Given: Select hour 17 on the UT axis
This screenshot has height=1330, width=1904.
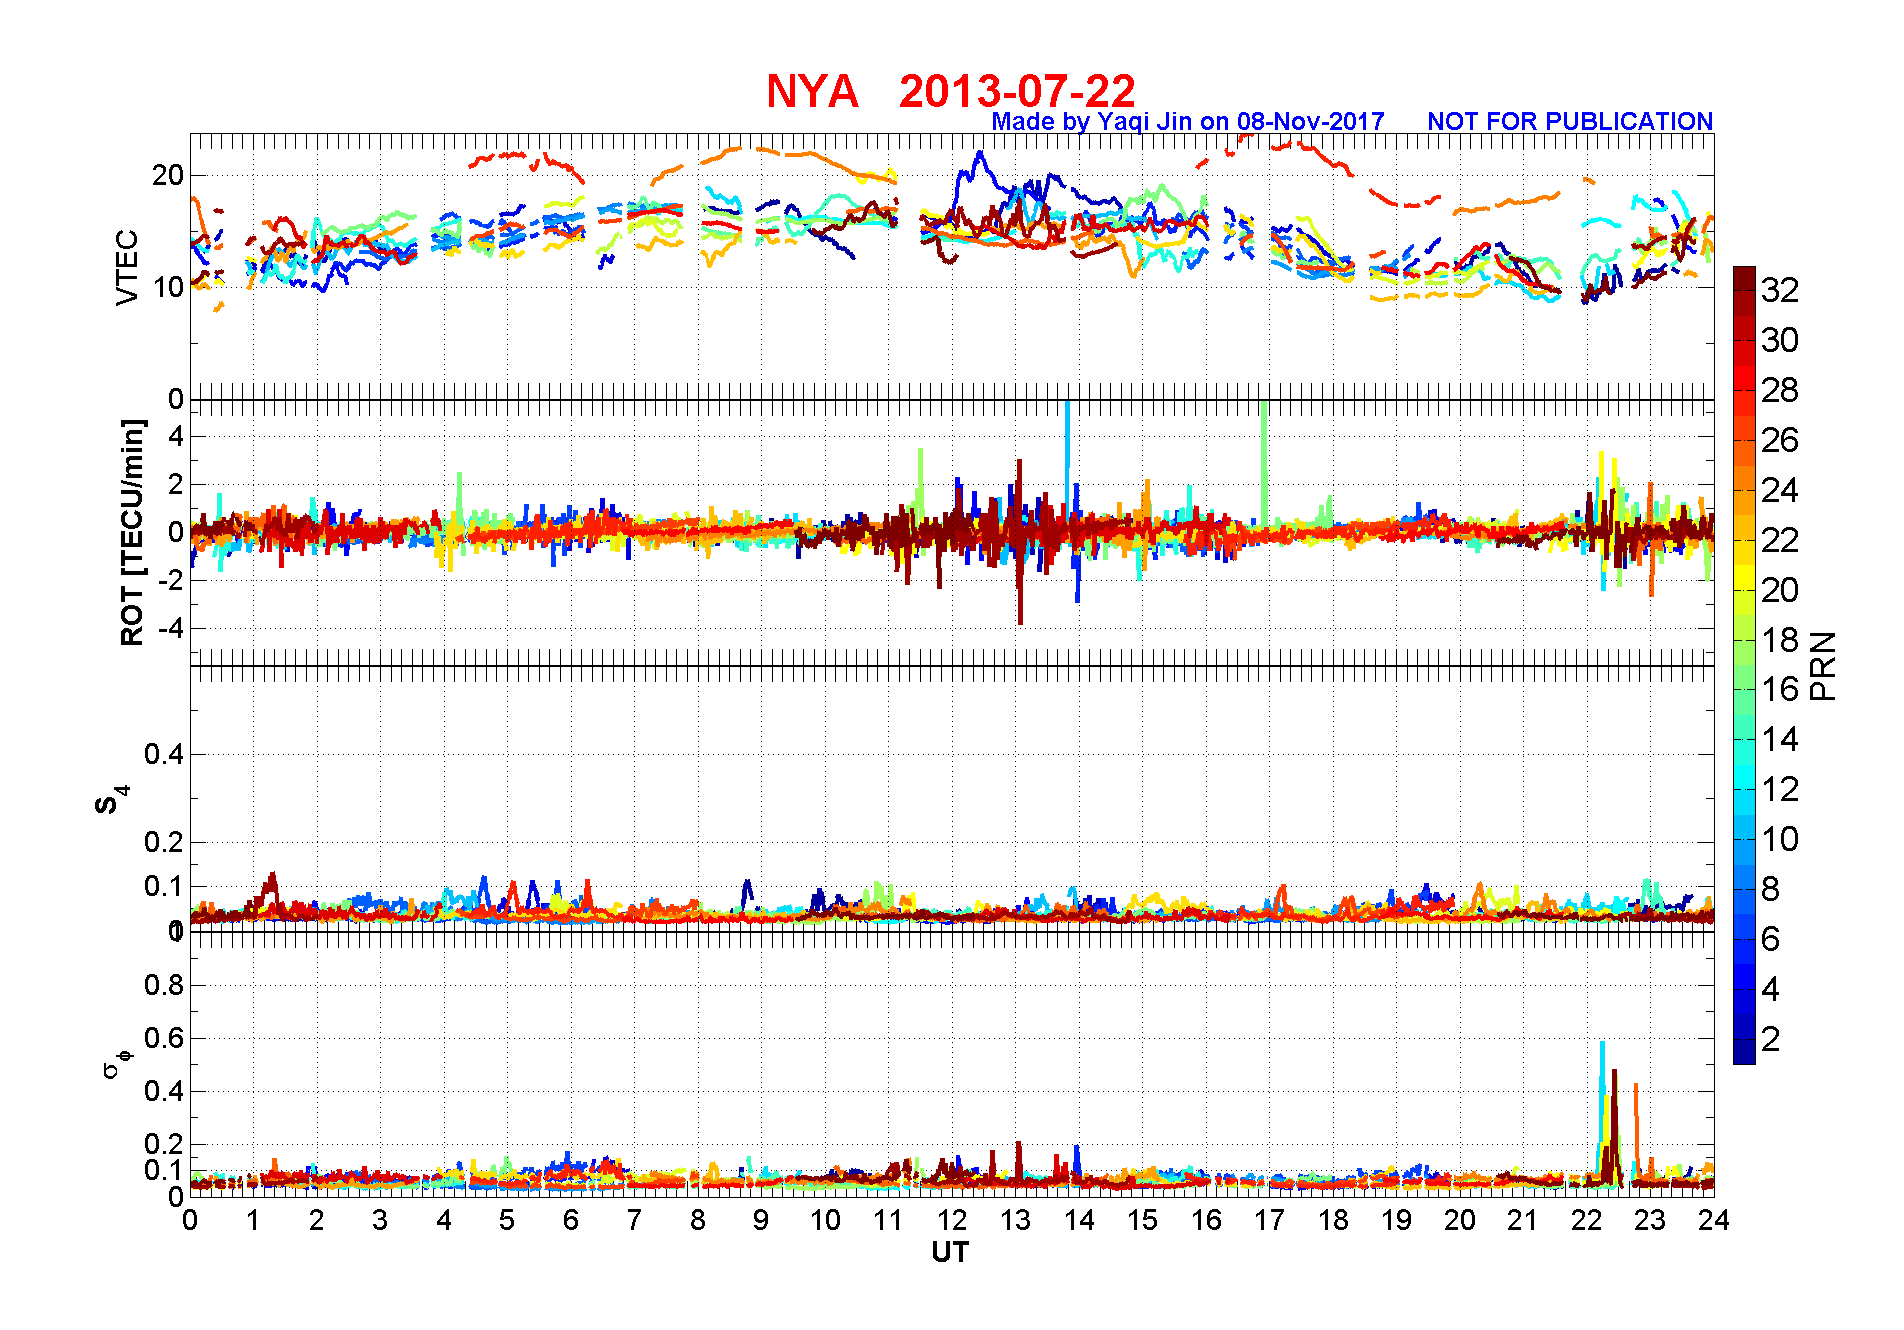Looking at the screenshot, I should (x=1270, y=1220).
